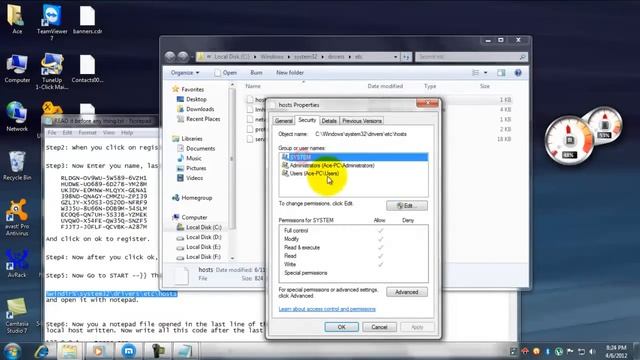The height and width of the screenshot is (360, 640).
Task: Click the Edit permissions button
Action: pyautogui.click(x=407, y=205)
